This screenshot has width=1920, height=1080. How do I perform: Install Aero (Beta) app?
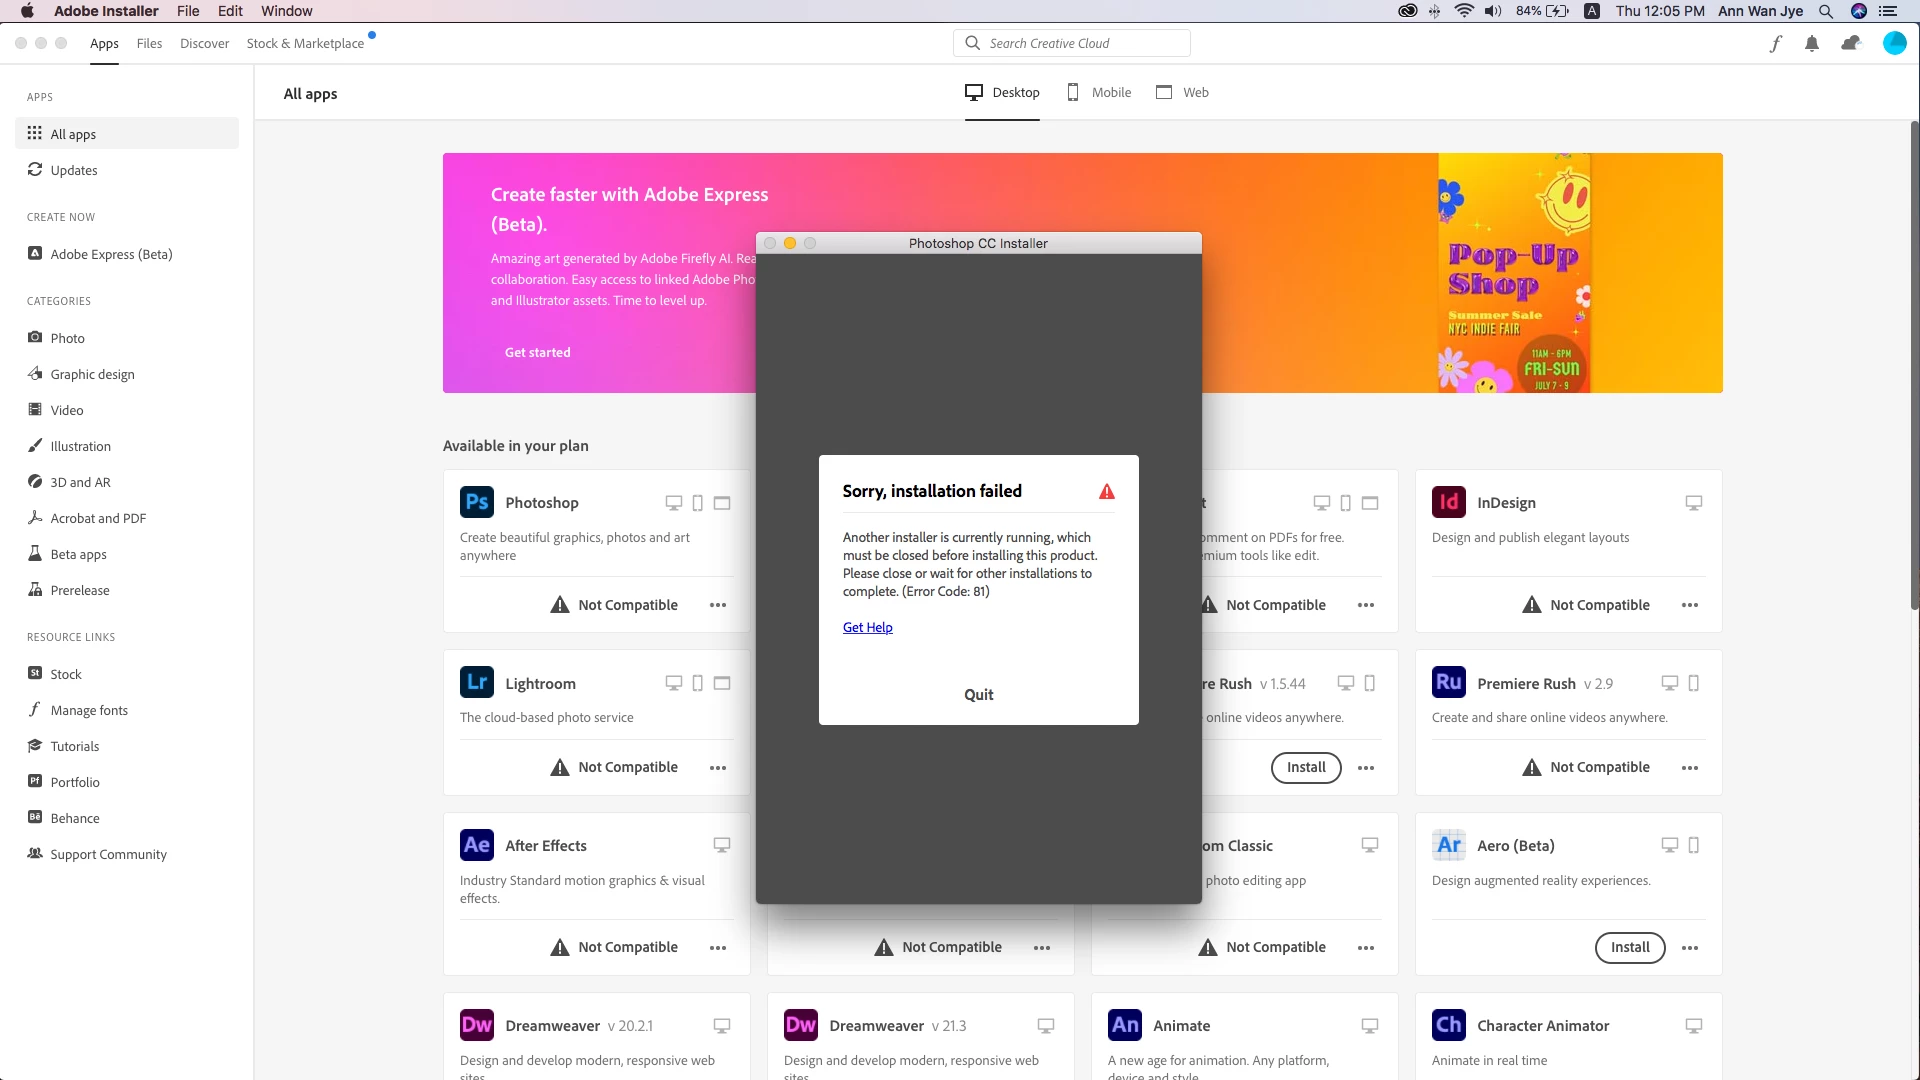coord(1629,947)
